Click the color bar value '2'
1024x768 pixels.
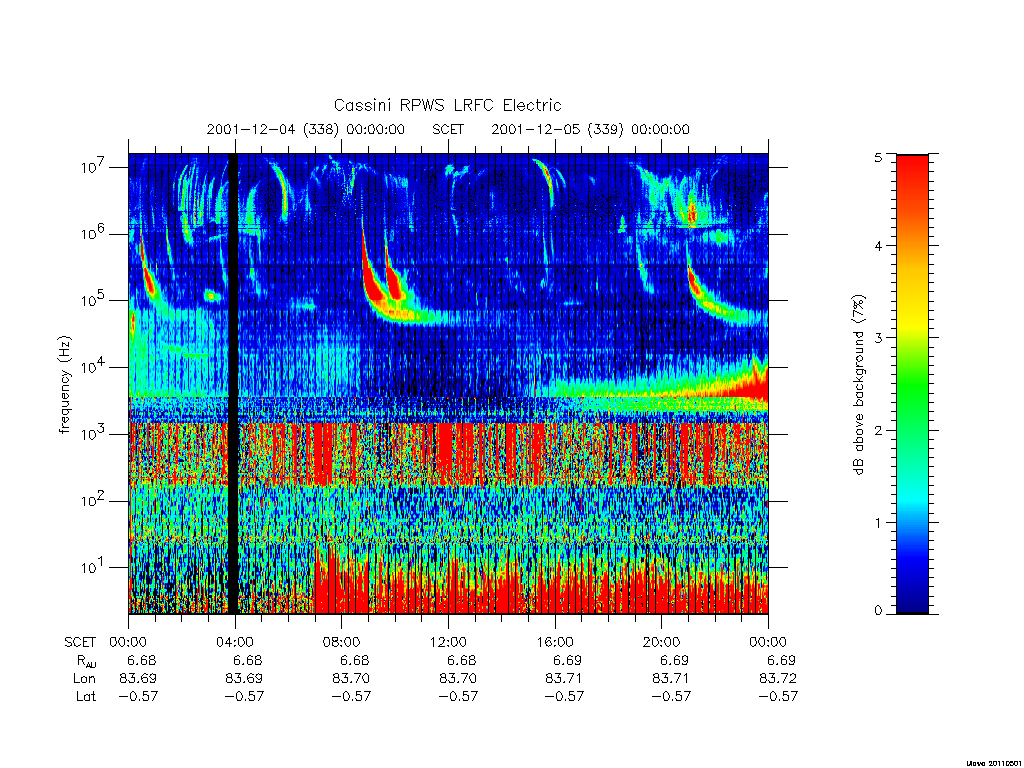pos(878,430)
